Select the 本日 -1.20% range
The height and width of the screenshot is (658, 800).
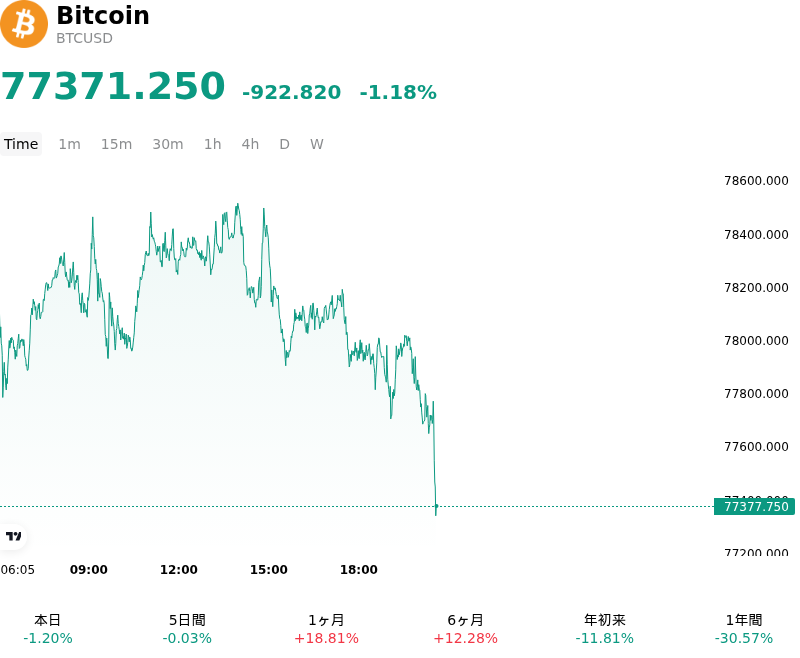(x=48, y=629)
